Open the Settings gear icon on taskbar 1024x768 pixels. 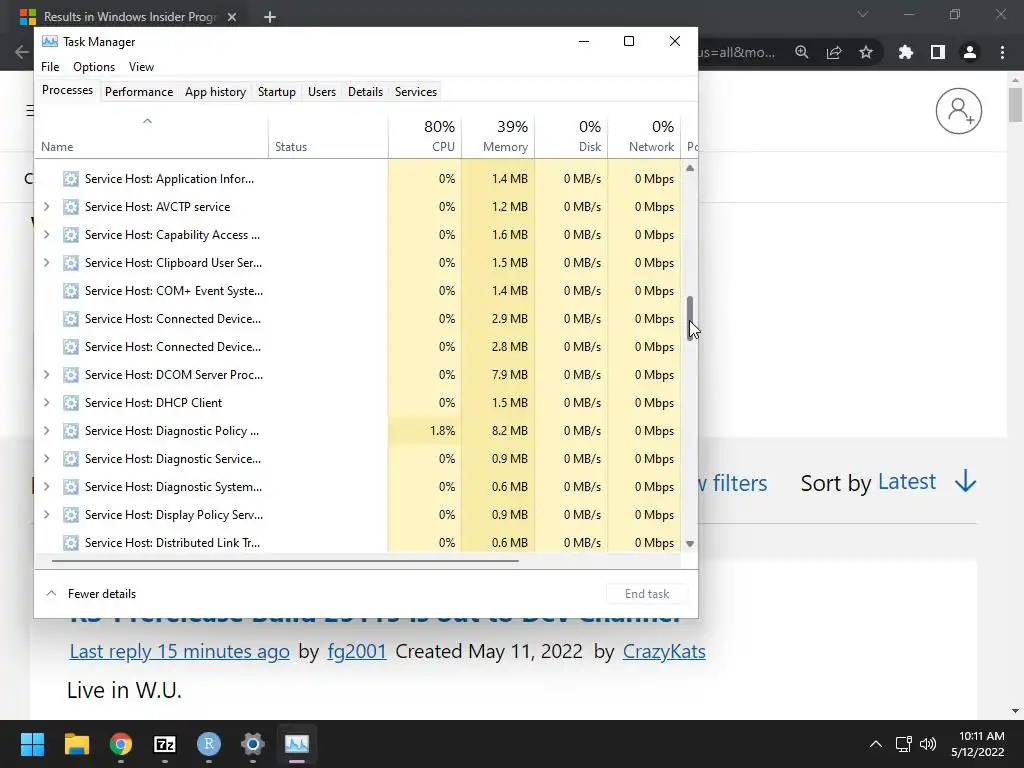coord(253,744)
